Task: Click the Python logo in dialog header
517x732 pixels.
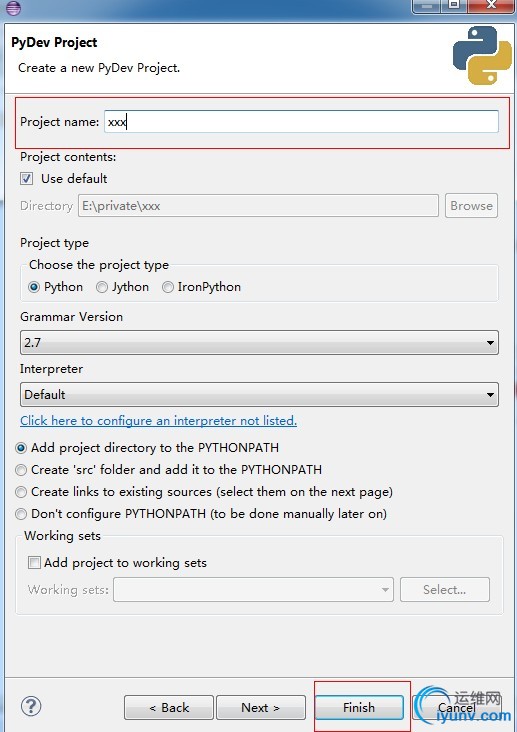Action: coord(482,56)
